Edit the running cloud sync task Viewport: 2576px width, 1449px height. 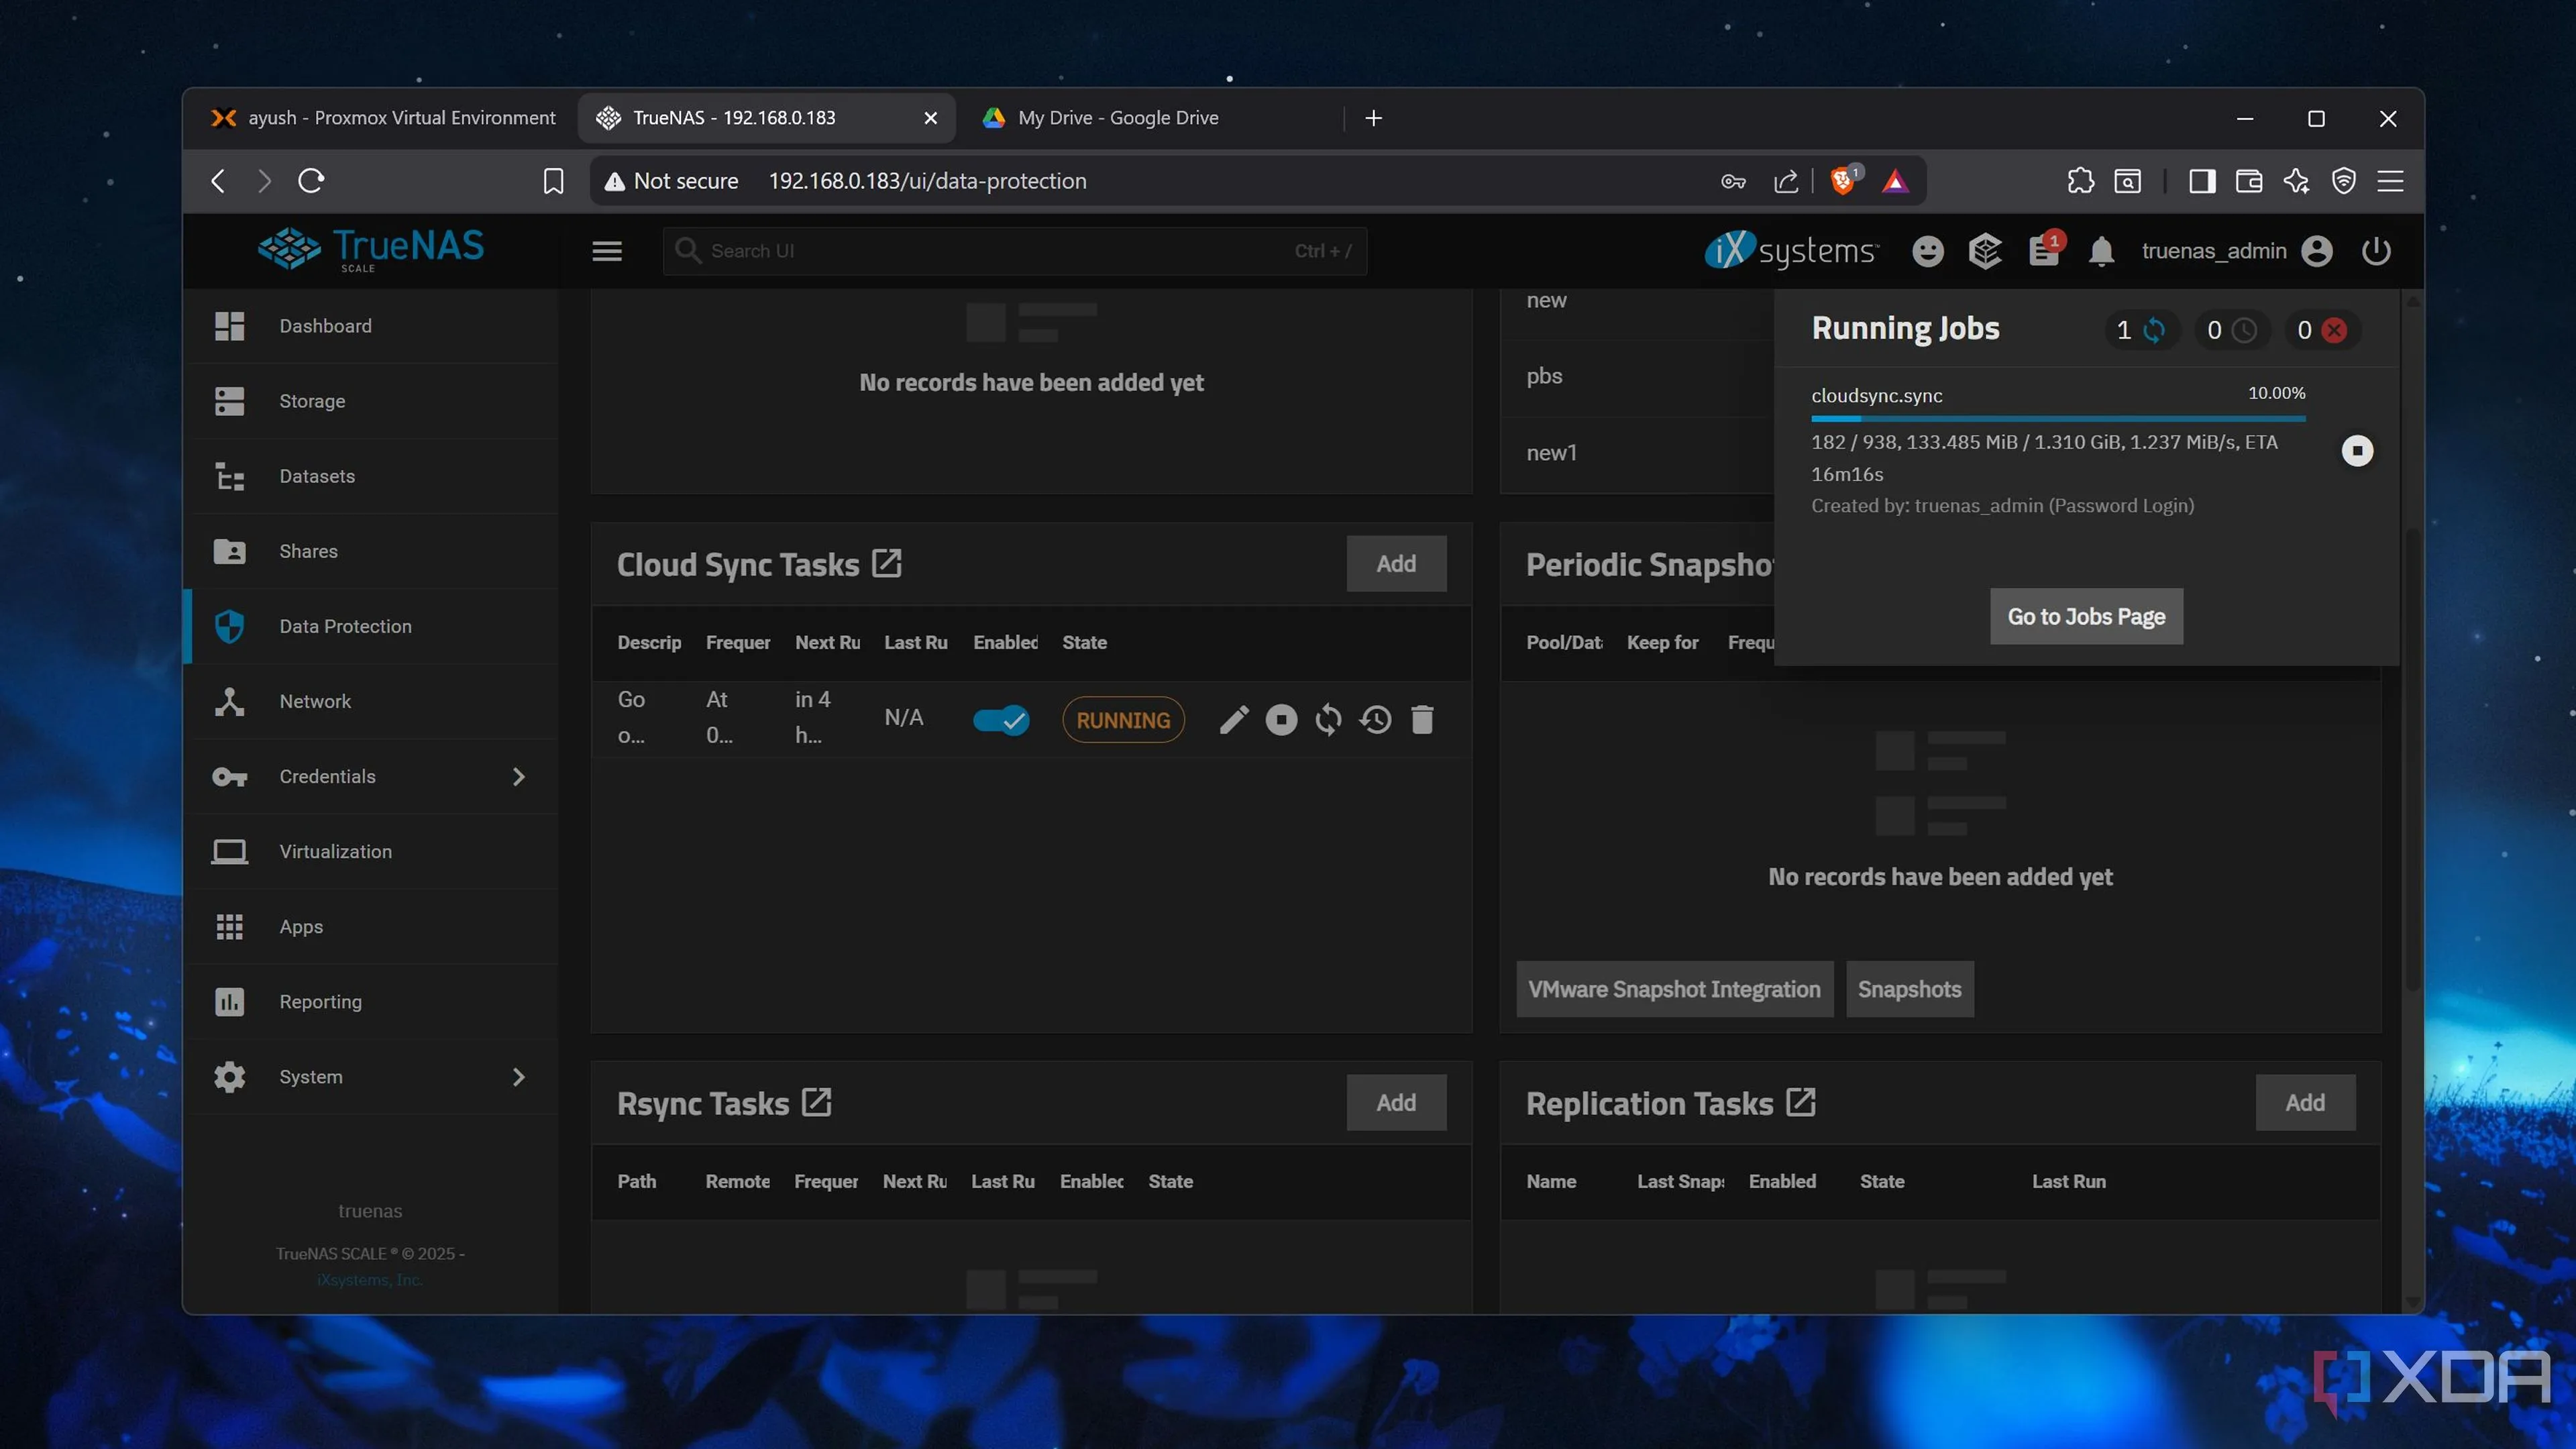click(x=1234, y=720)
